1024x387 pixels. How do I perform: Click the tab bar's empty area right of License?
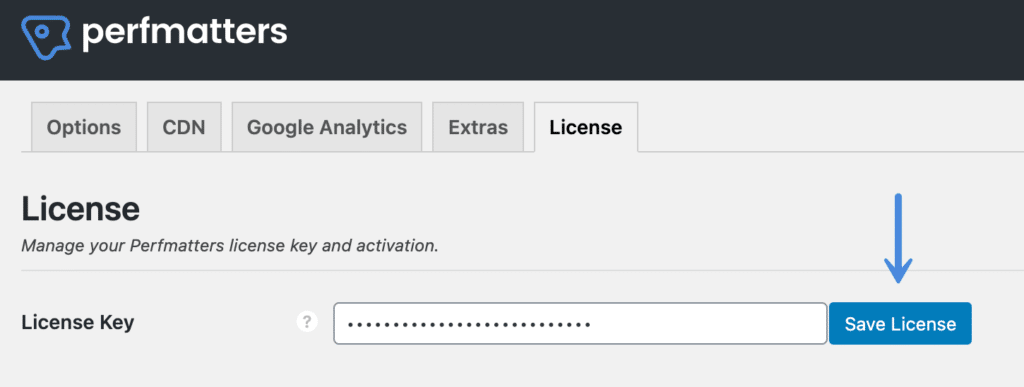[829, 127]
